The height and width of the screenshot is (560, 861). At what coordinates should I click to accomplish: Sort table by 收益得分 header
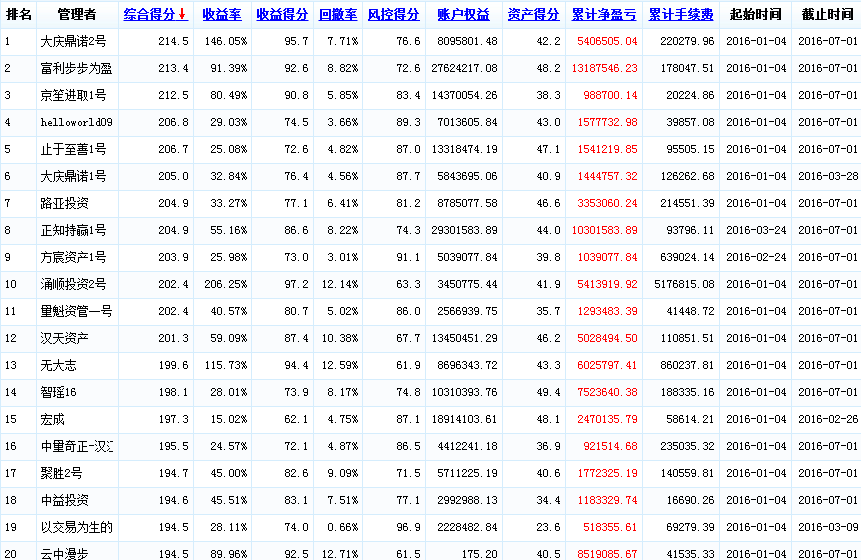282,15
